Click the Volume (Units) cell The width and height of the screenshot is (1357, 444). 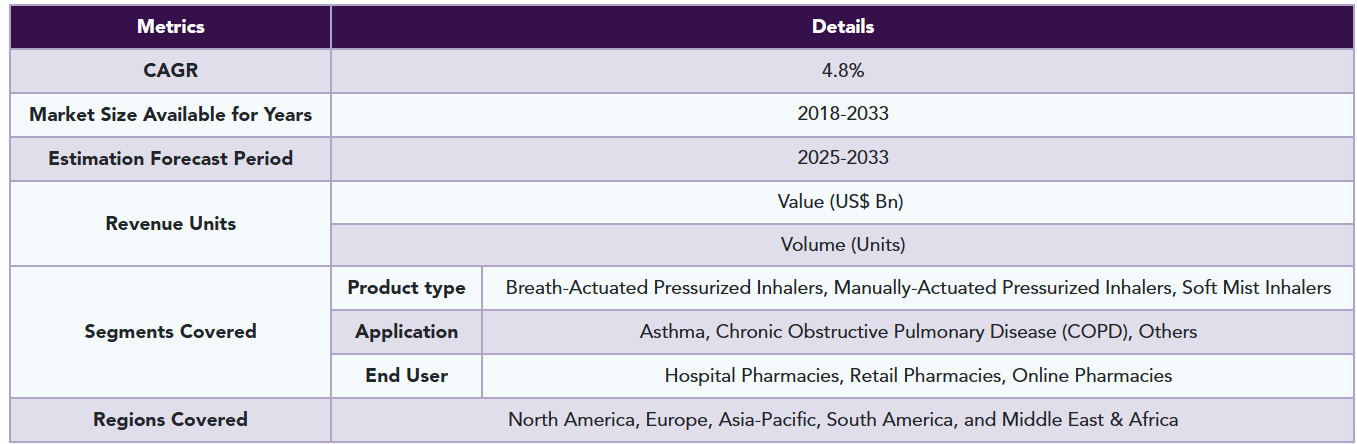click(843, 245)
